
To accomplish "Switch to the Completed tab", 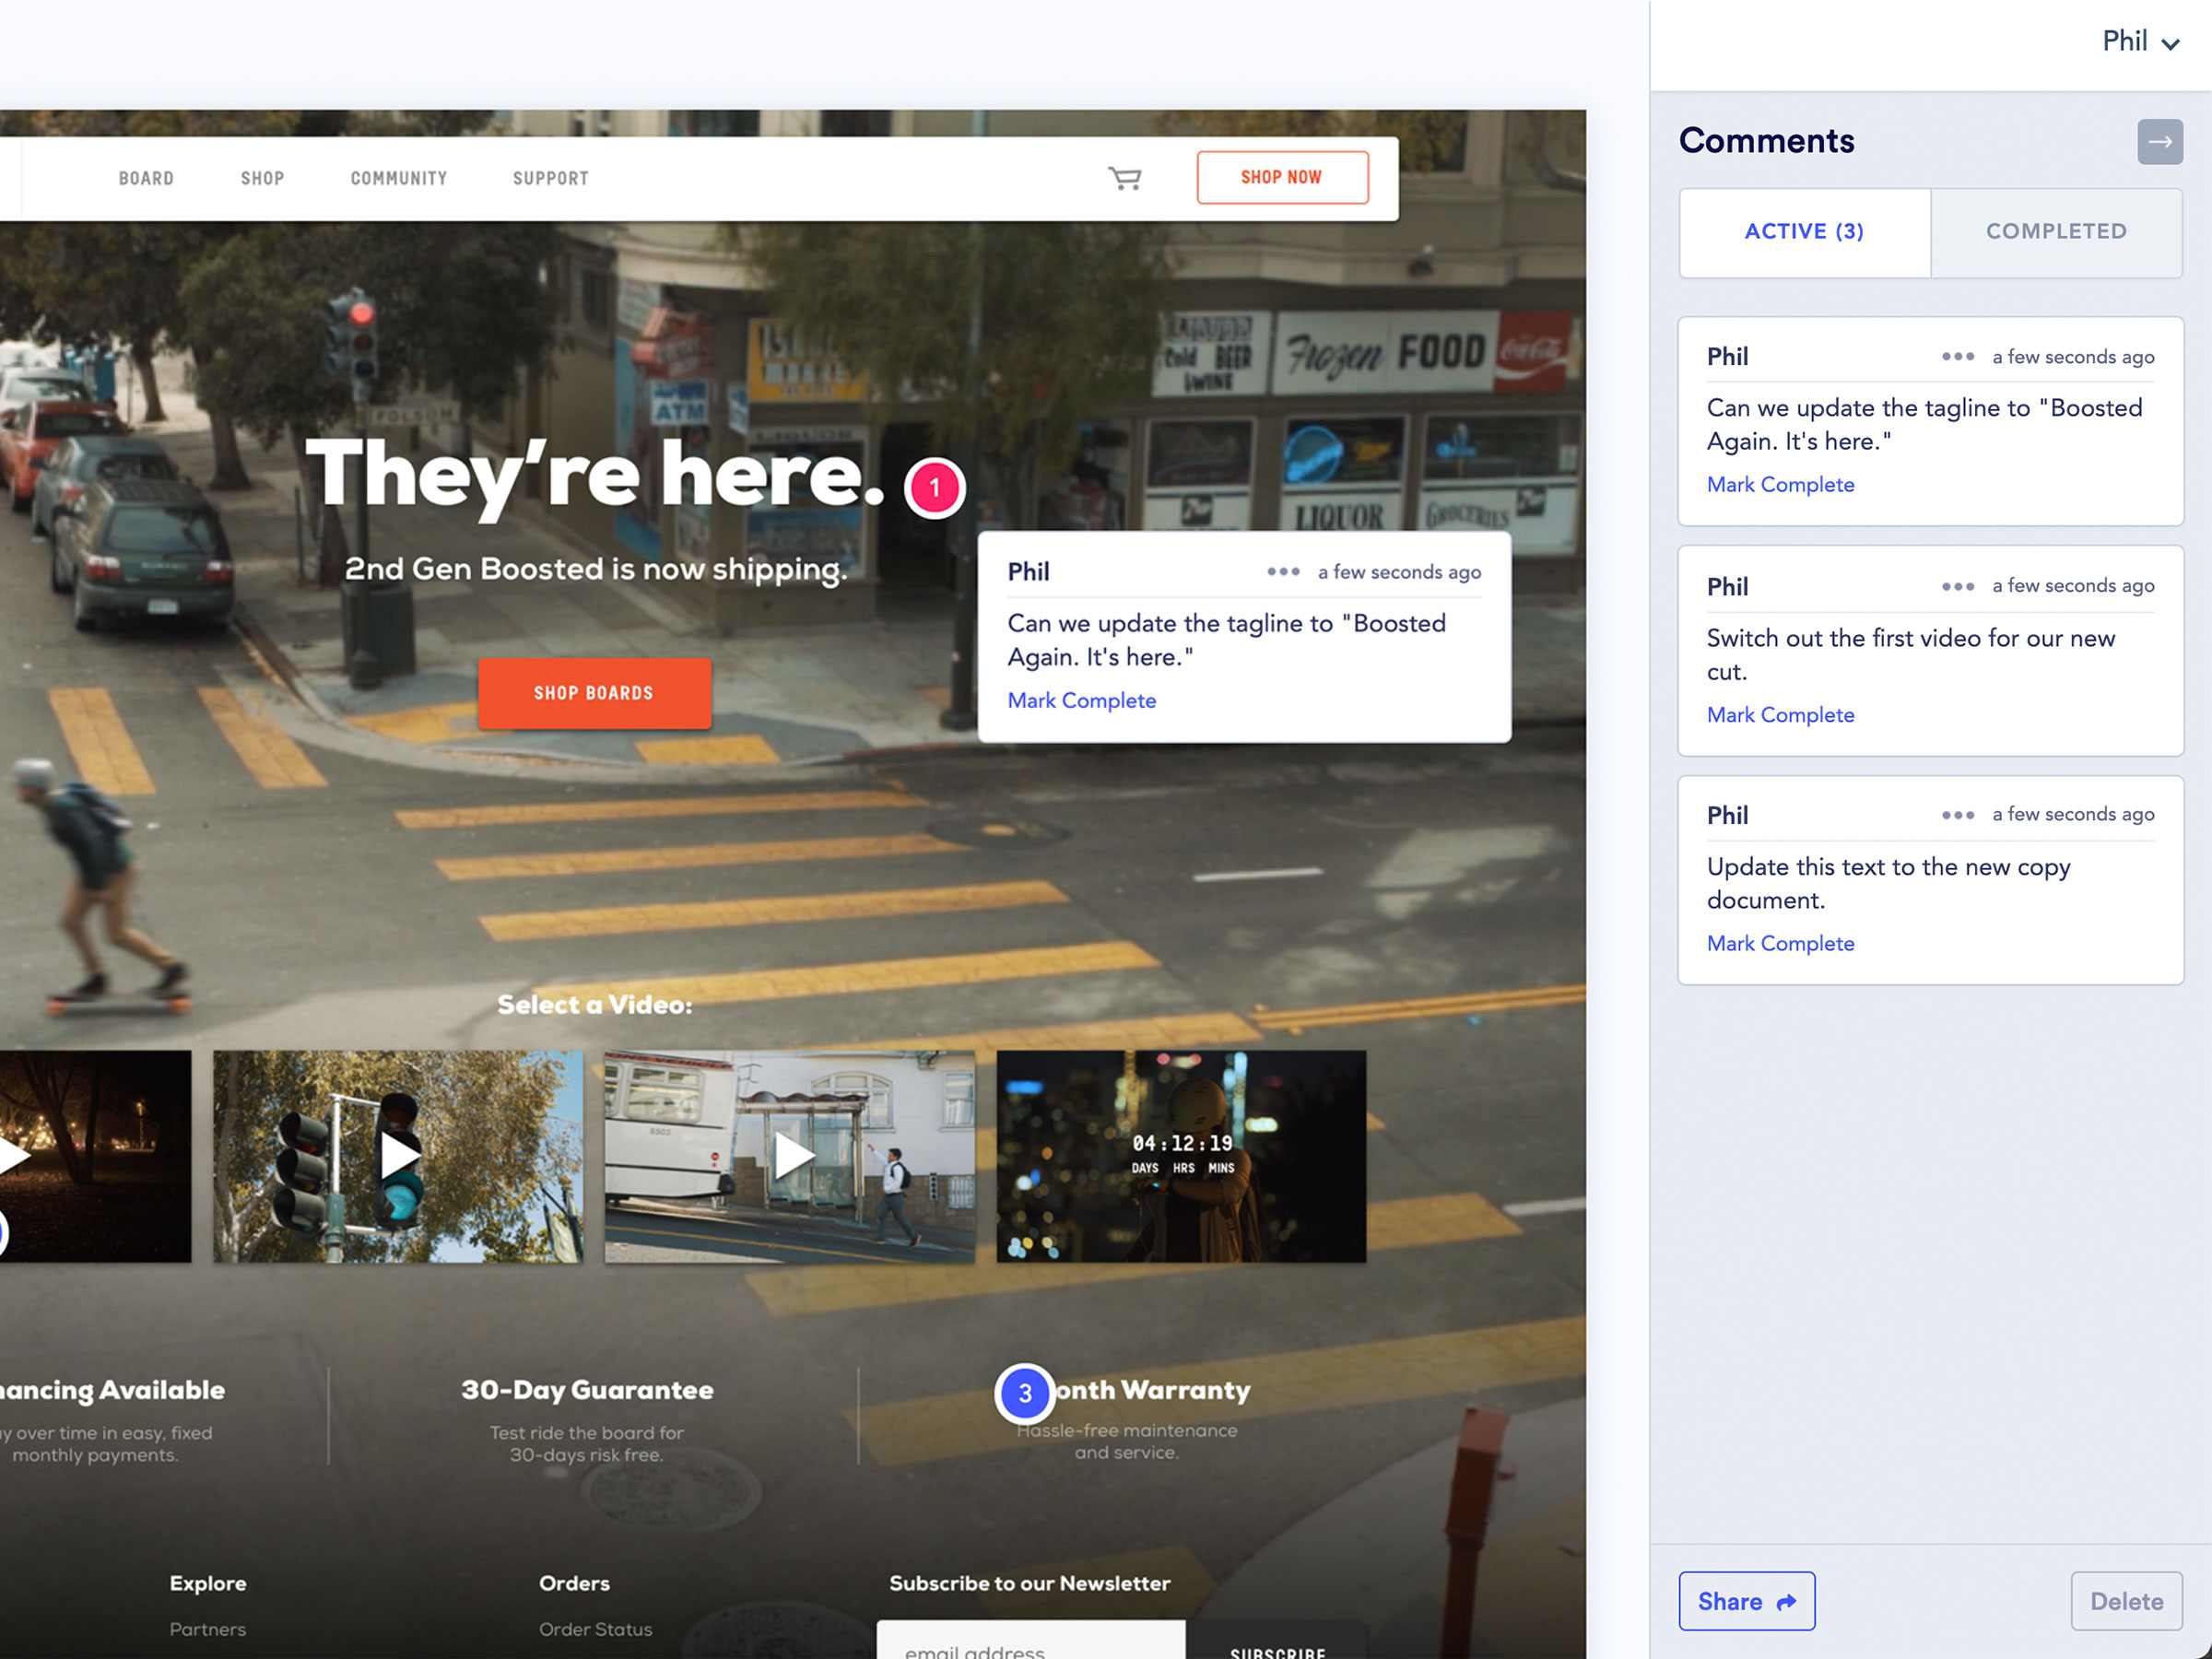I will tap(2056, 232).
